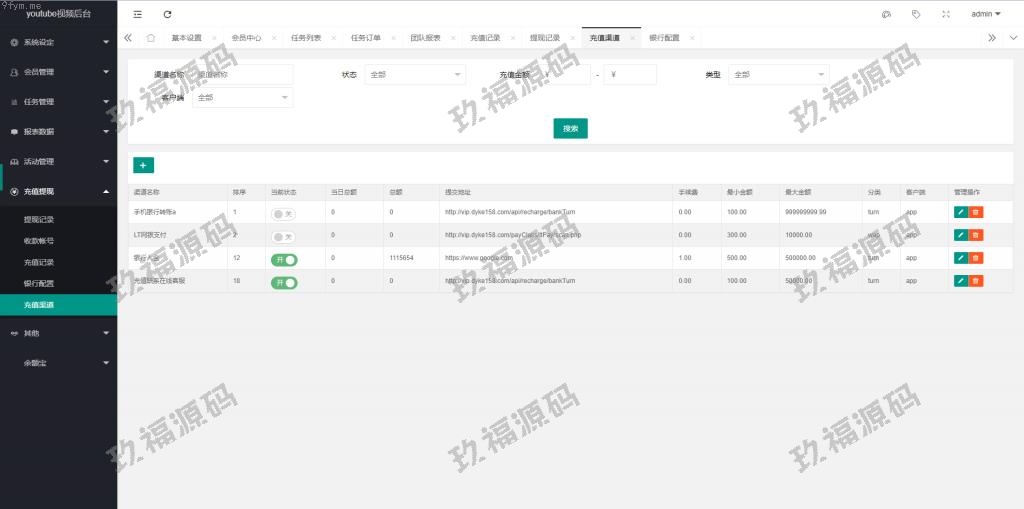Edit the 手机银行转账a channel row

[x=960, y=212]
